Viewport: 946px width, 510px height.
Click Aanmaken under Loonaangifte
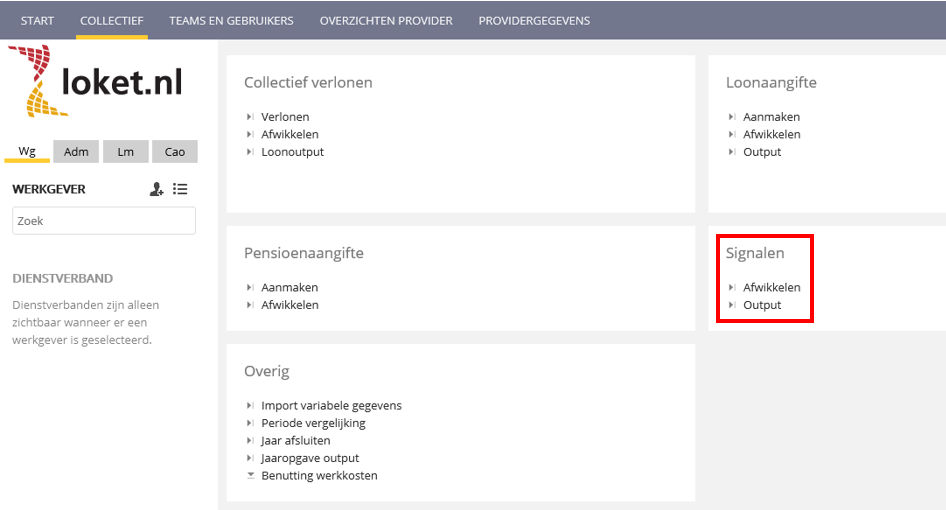pyautogui.click(x=771, y=117)
